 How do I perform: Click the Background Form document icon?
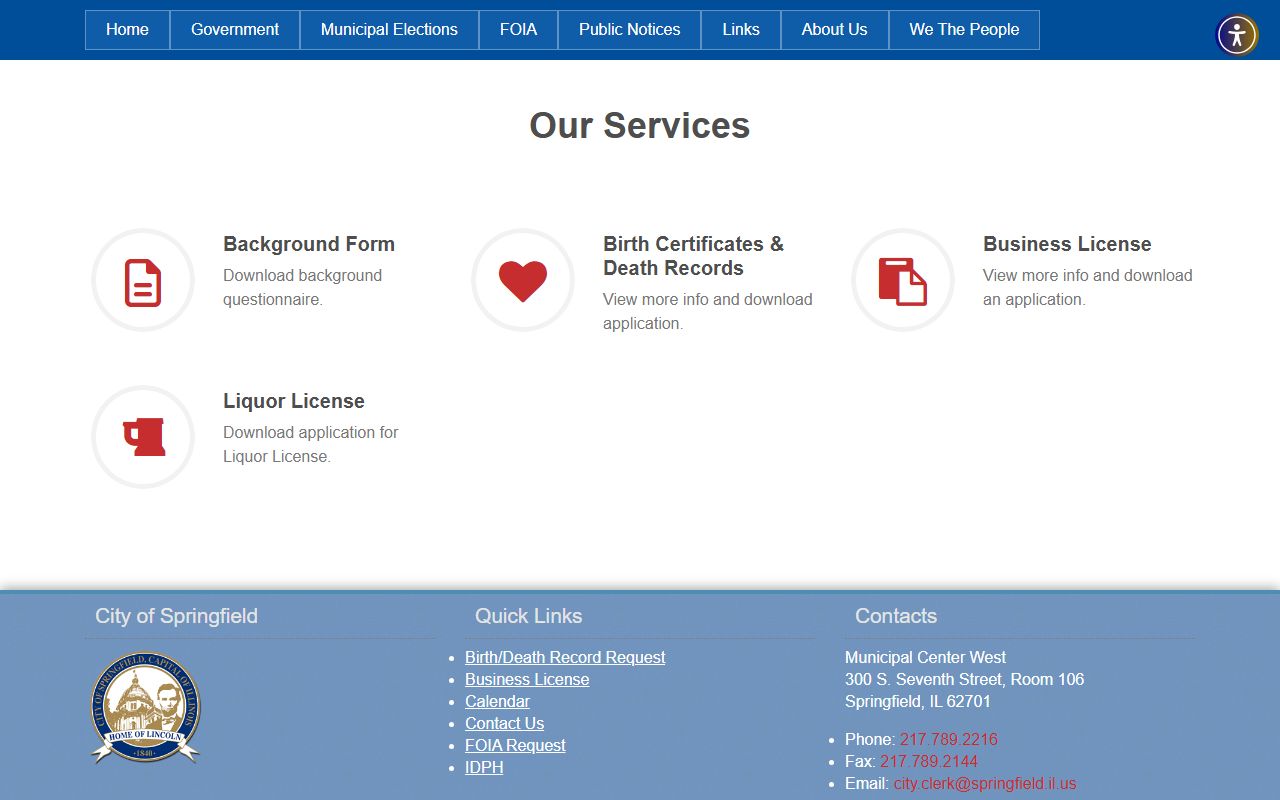143,282
